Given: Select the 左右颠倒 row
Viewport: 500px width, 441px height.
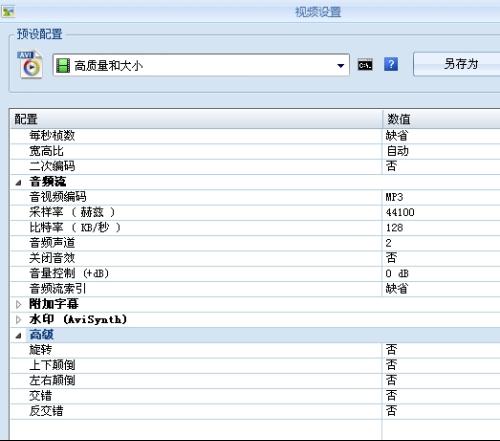Looking at the screenshot, I should point(255,381).
